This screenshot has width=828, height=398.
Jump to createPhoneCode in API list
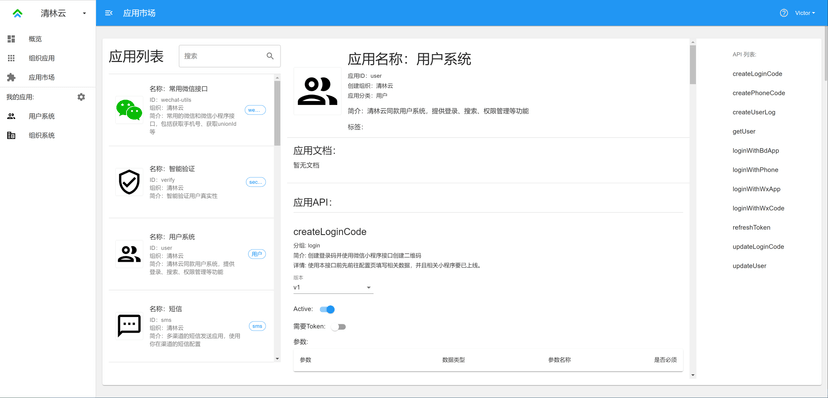tap(759, 93)
